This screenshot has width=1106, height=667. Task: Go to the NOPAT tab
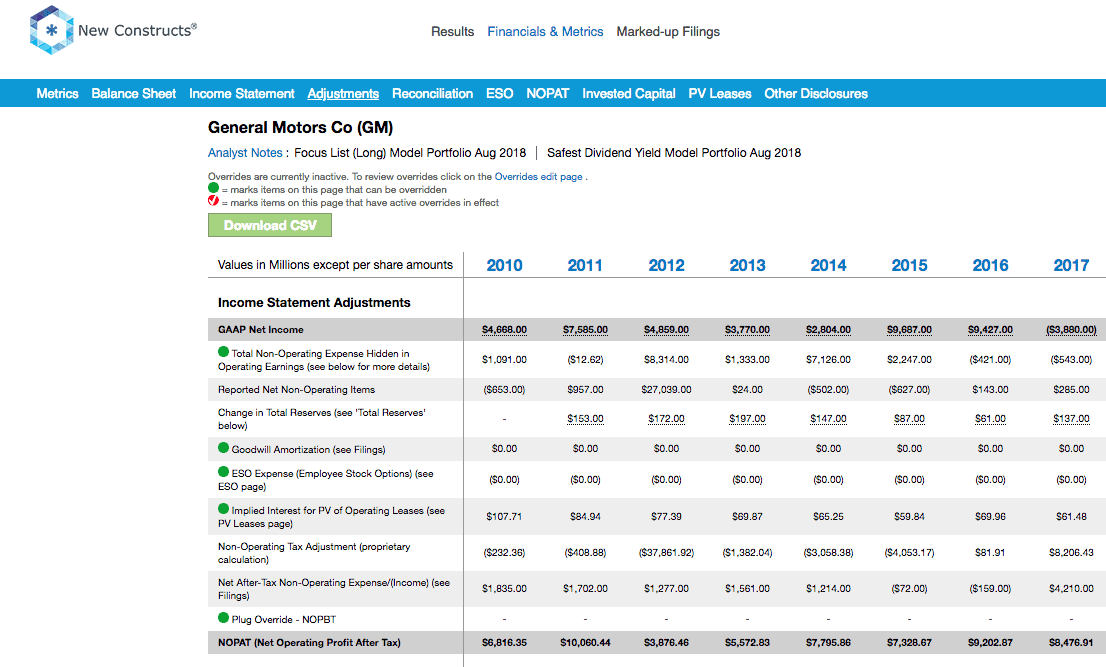point(547,94)
